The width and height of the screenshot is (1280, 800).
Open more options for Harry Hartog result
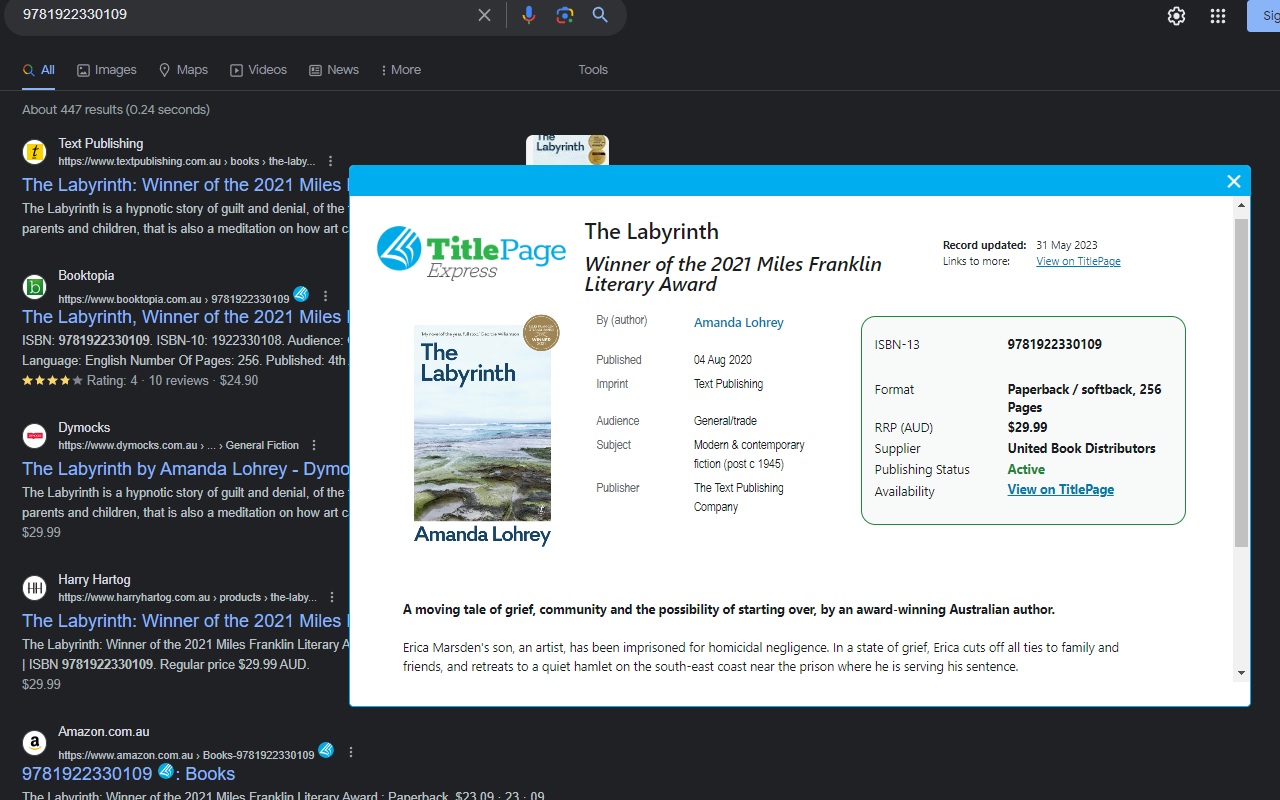point(332,597)
